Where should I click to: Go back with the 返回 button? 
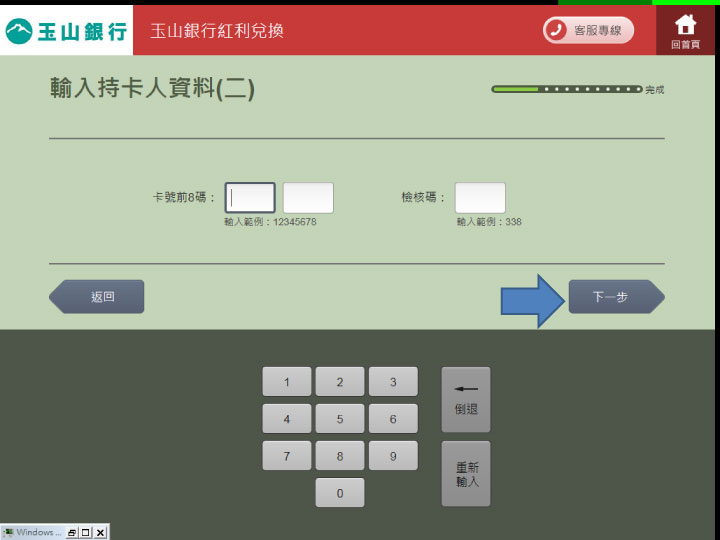click(96, 297)
